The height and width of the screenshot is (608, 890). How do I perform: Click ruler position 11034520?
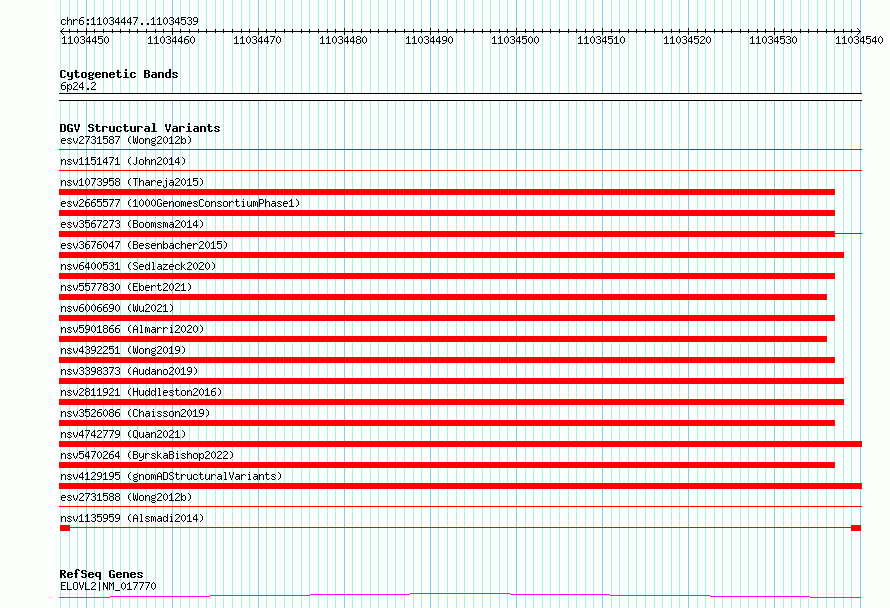[x=687, y=40]
